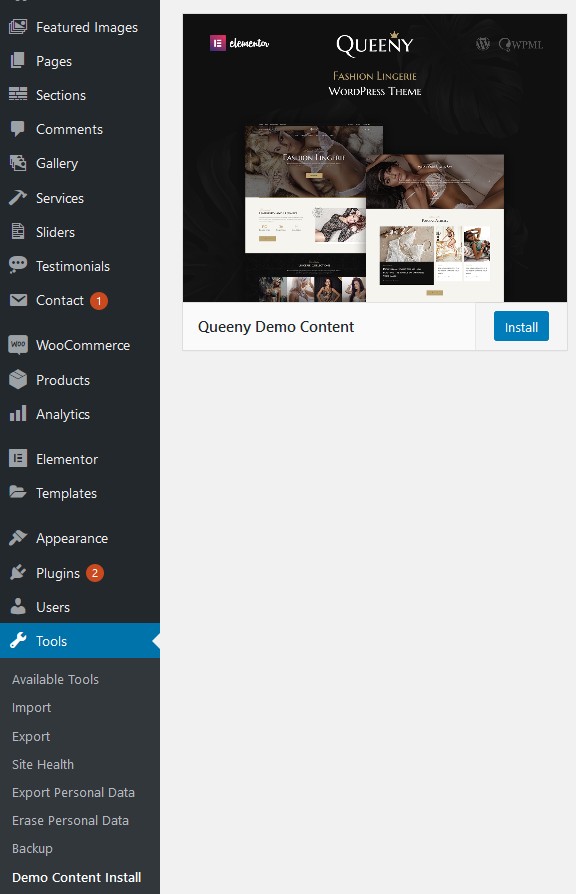This screenshot has width=576, height=894.
Task: Click the Gallery icon in the sidebar
Action: (18, 163)
